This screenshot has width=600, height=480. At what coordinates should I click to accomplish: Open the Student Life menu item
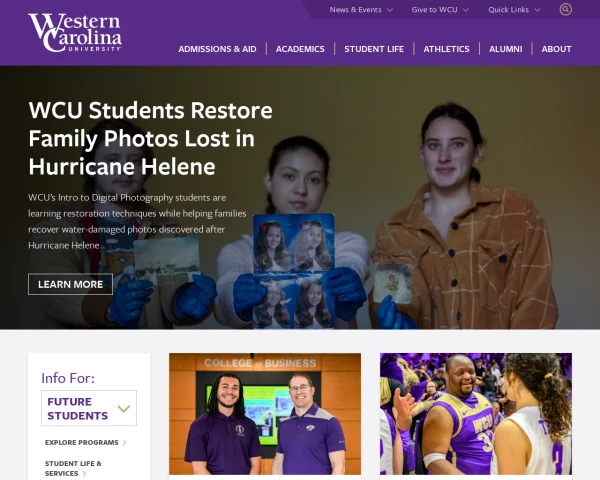[374, 49]
